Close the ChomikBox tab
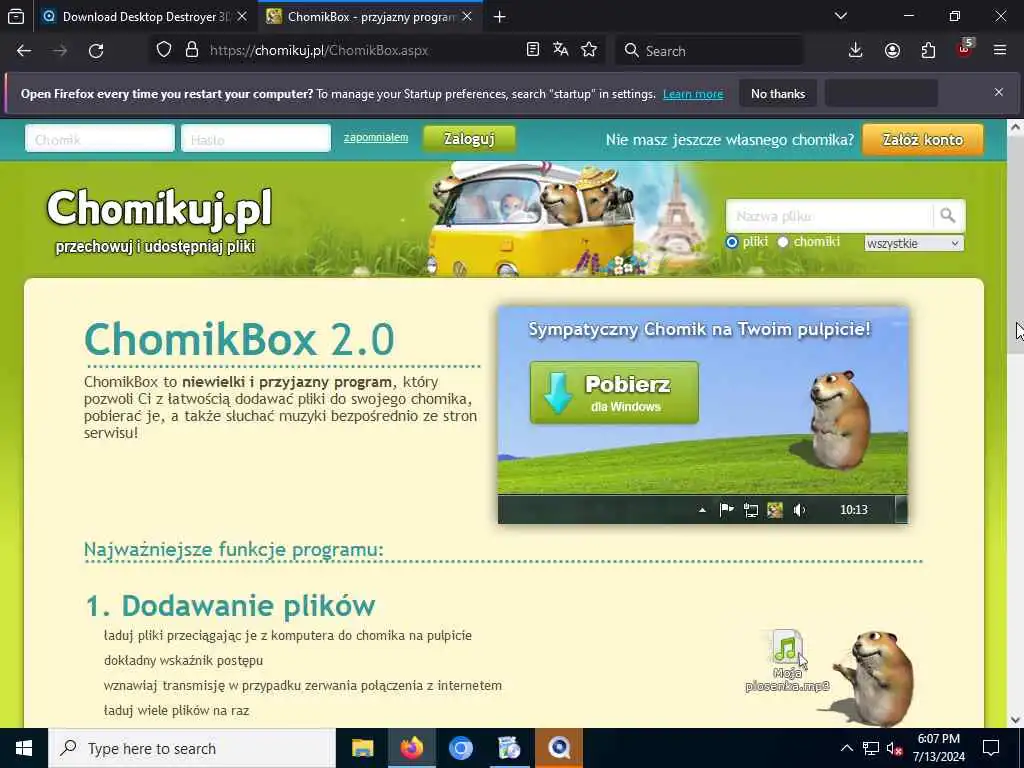Image resolution: width=1024 pixels, height=768 pixels. [467, 17]
